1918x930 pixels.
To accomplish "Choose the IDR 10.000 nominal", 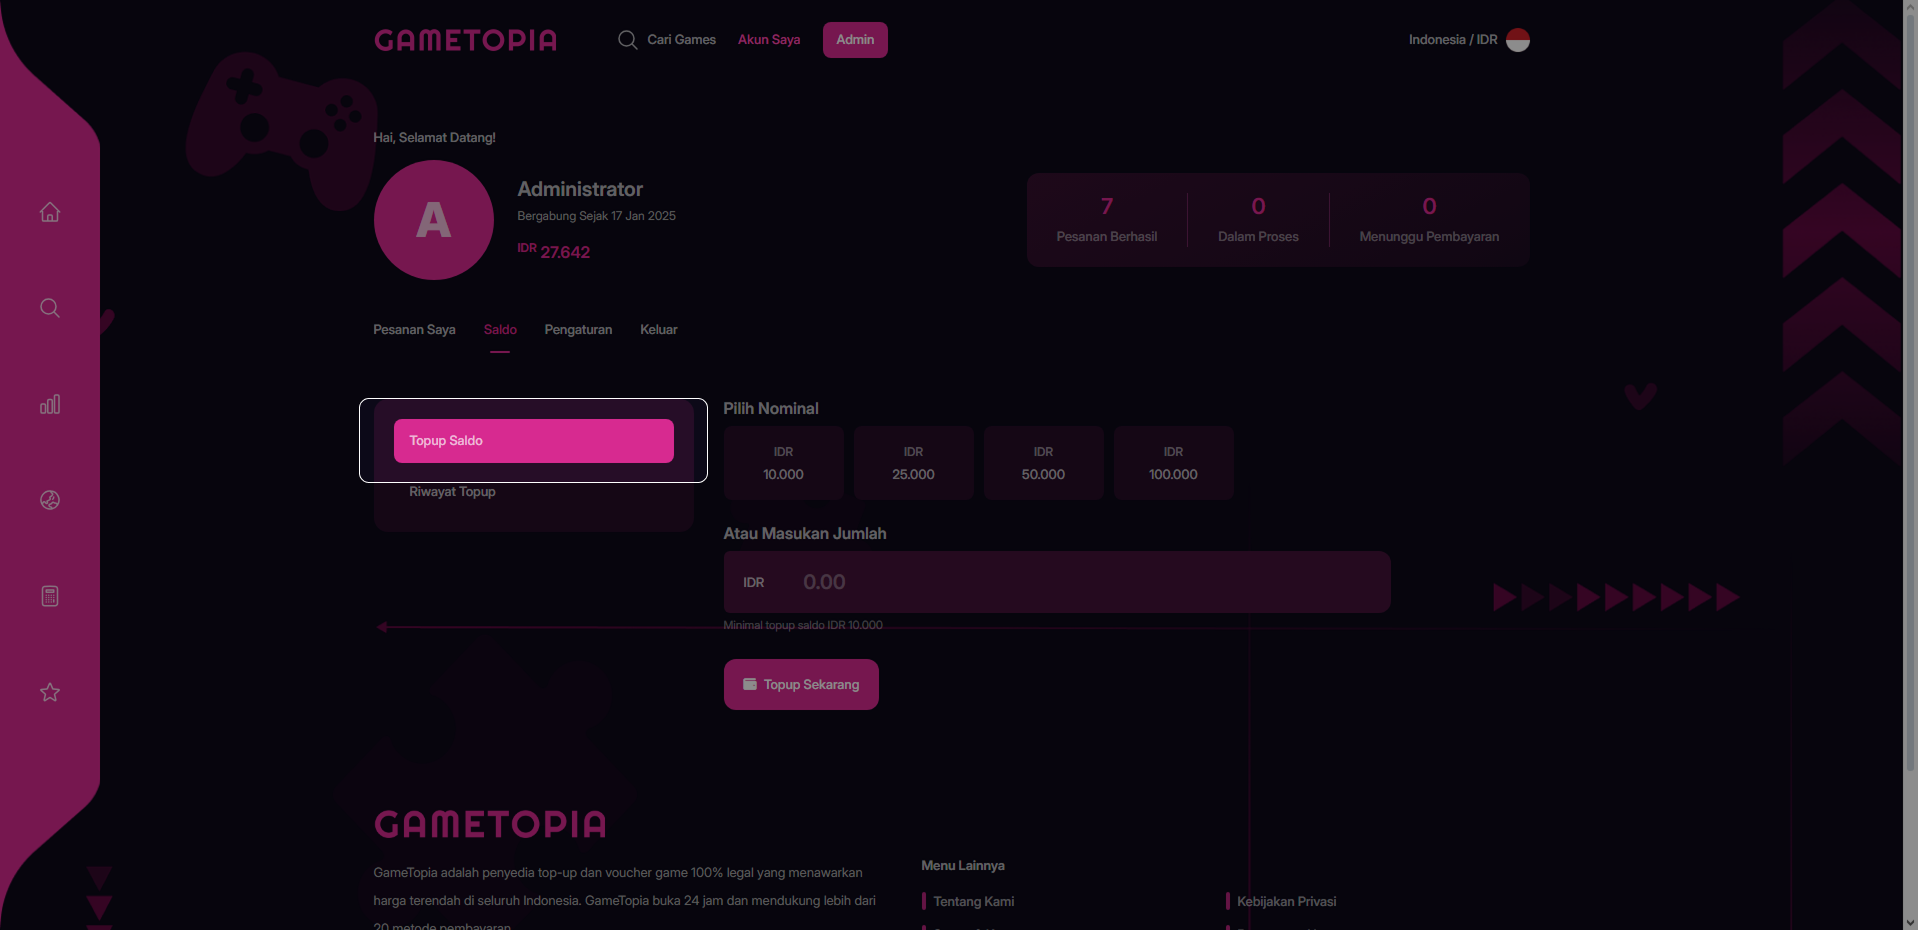I will point(784,463).
